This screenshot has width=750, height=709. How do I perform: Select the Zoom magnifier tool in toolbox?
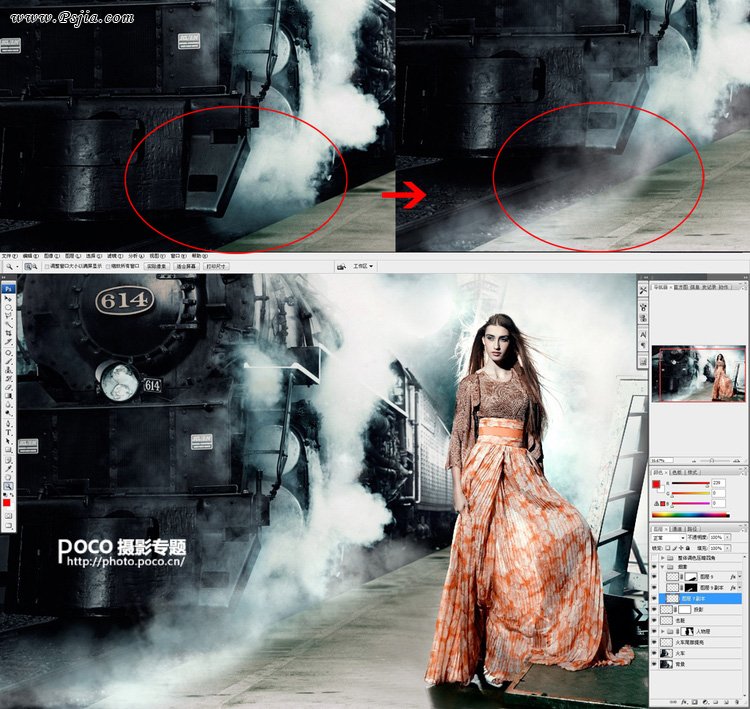tap(8, 485)
